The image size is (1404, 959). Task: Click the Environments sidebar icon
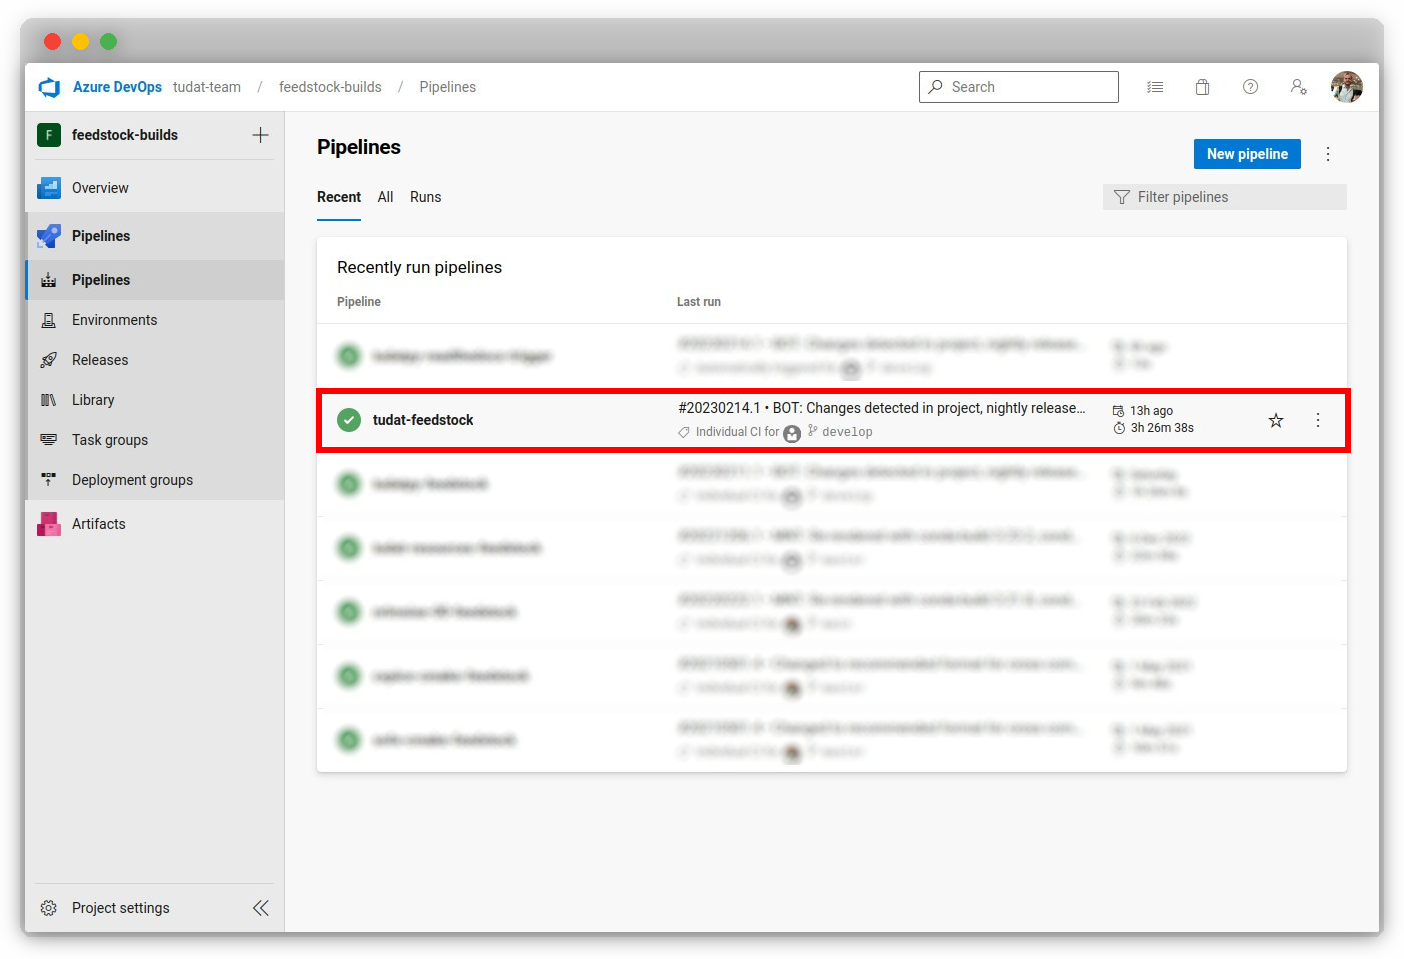(x=48, y=320)
